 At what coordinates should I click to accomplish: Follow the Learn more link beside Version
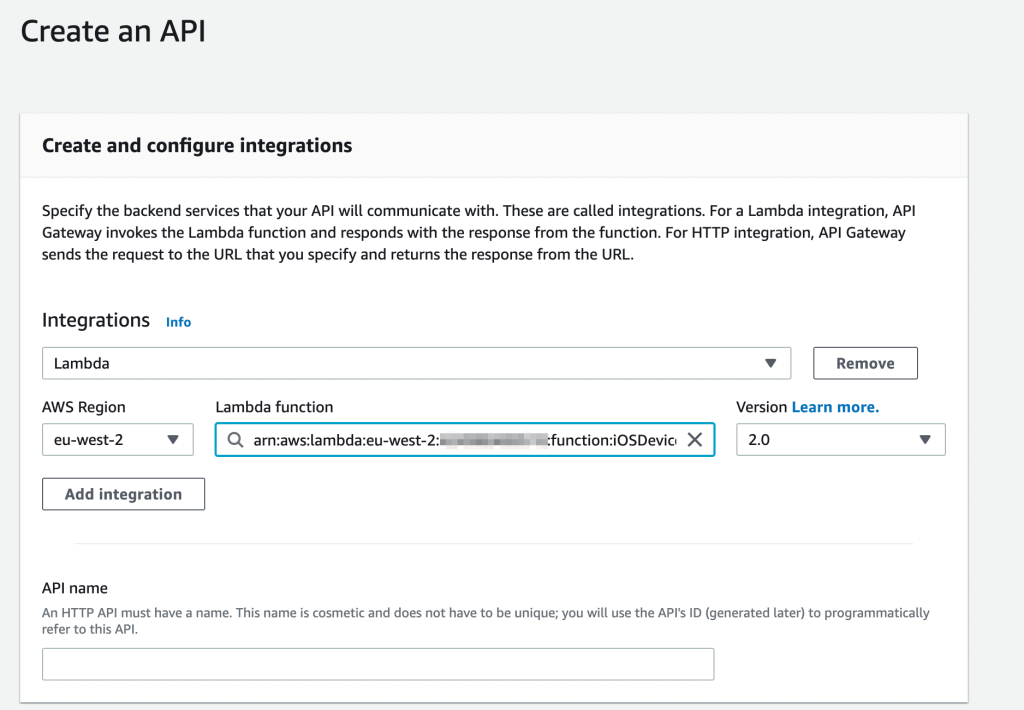835,407
